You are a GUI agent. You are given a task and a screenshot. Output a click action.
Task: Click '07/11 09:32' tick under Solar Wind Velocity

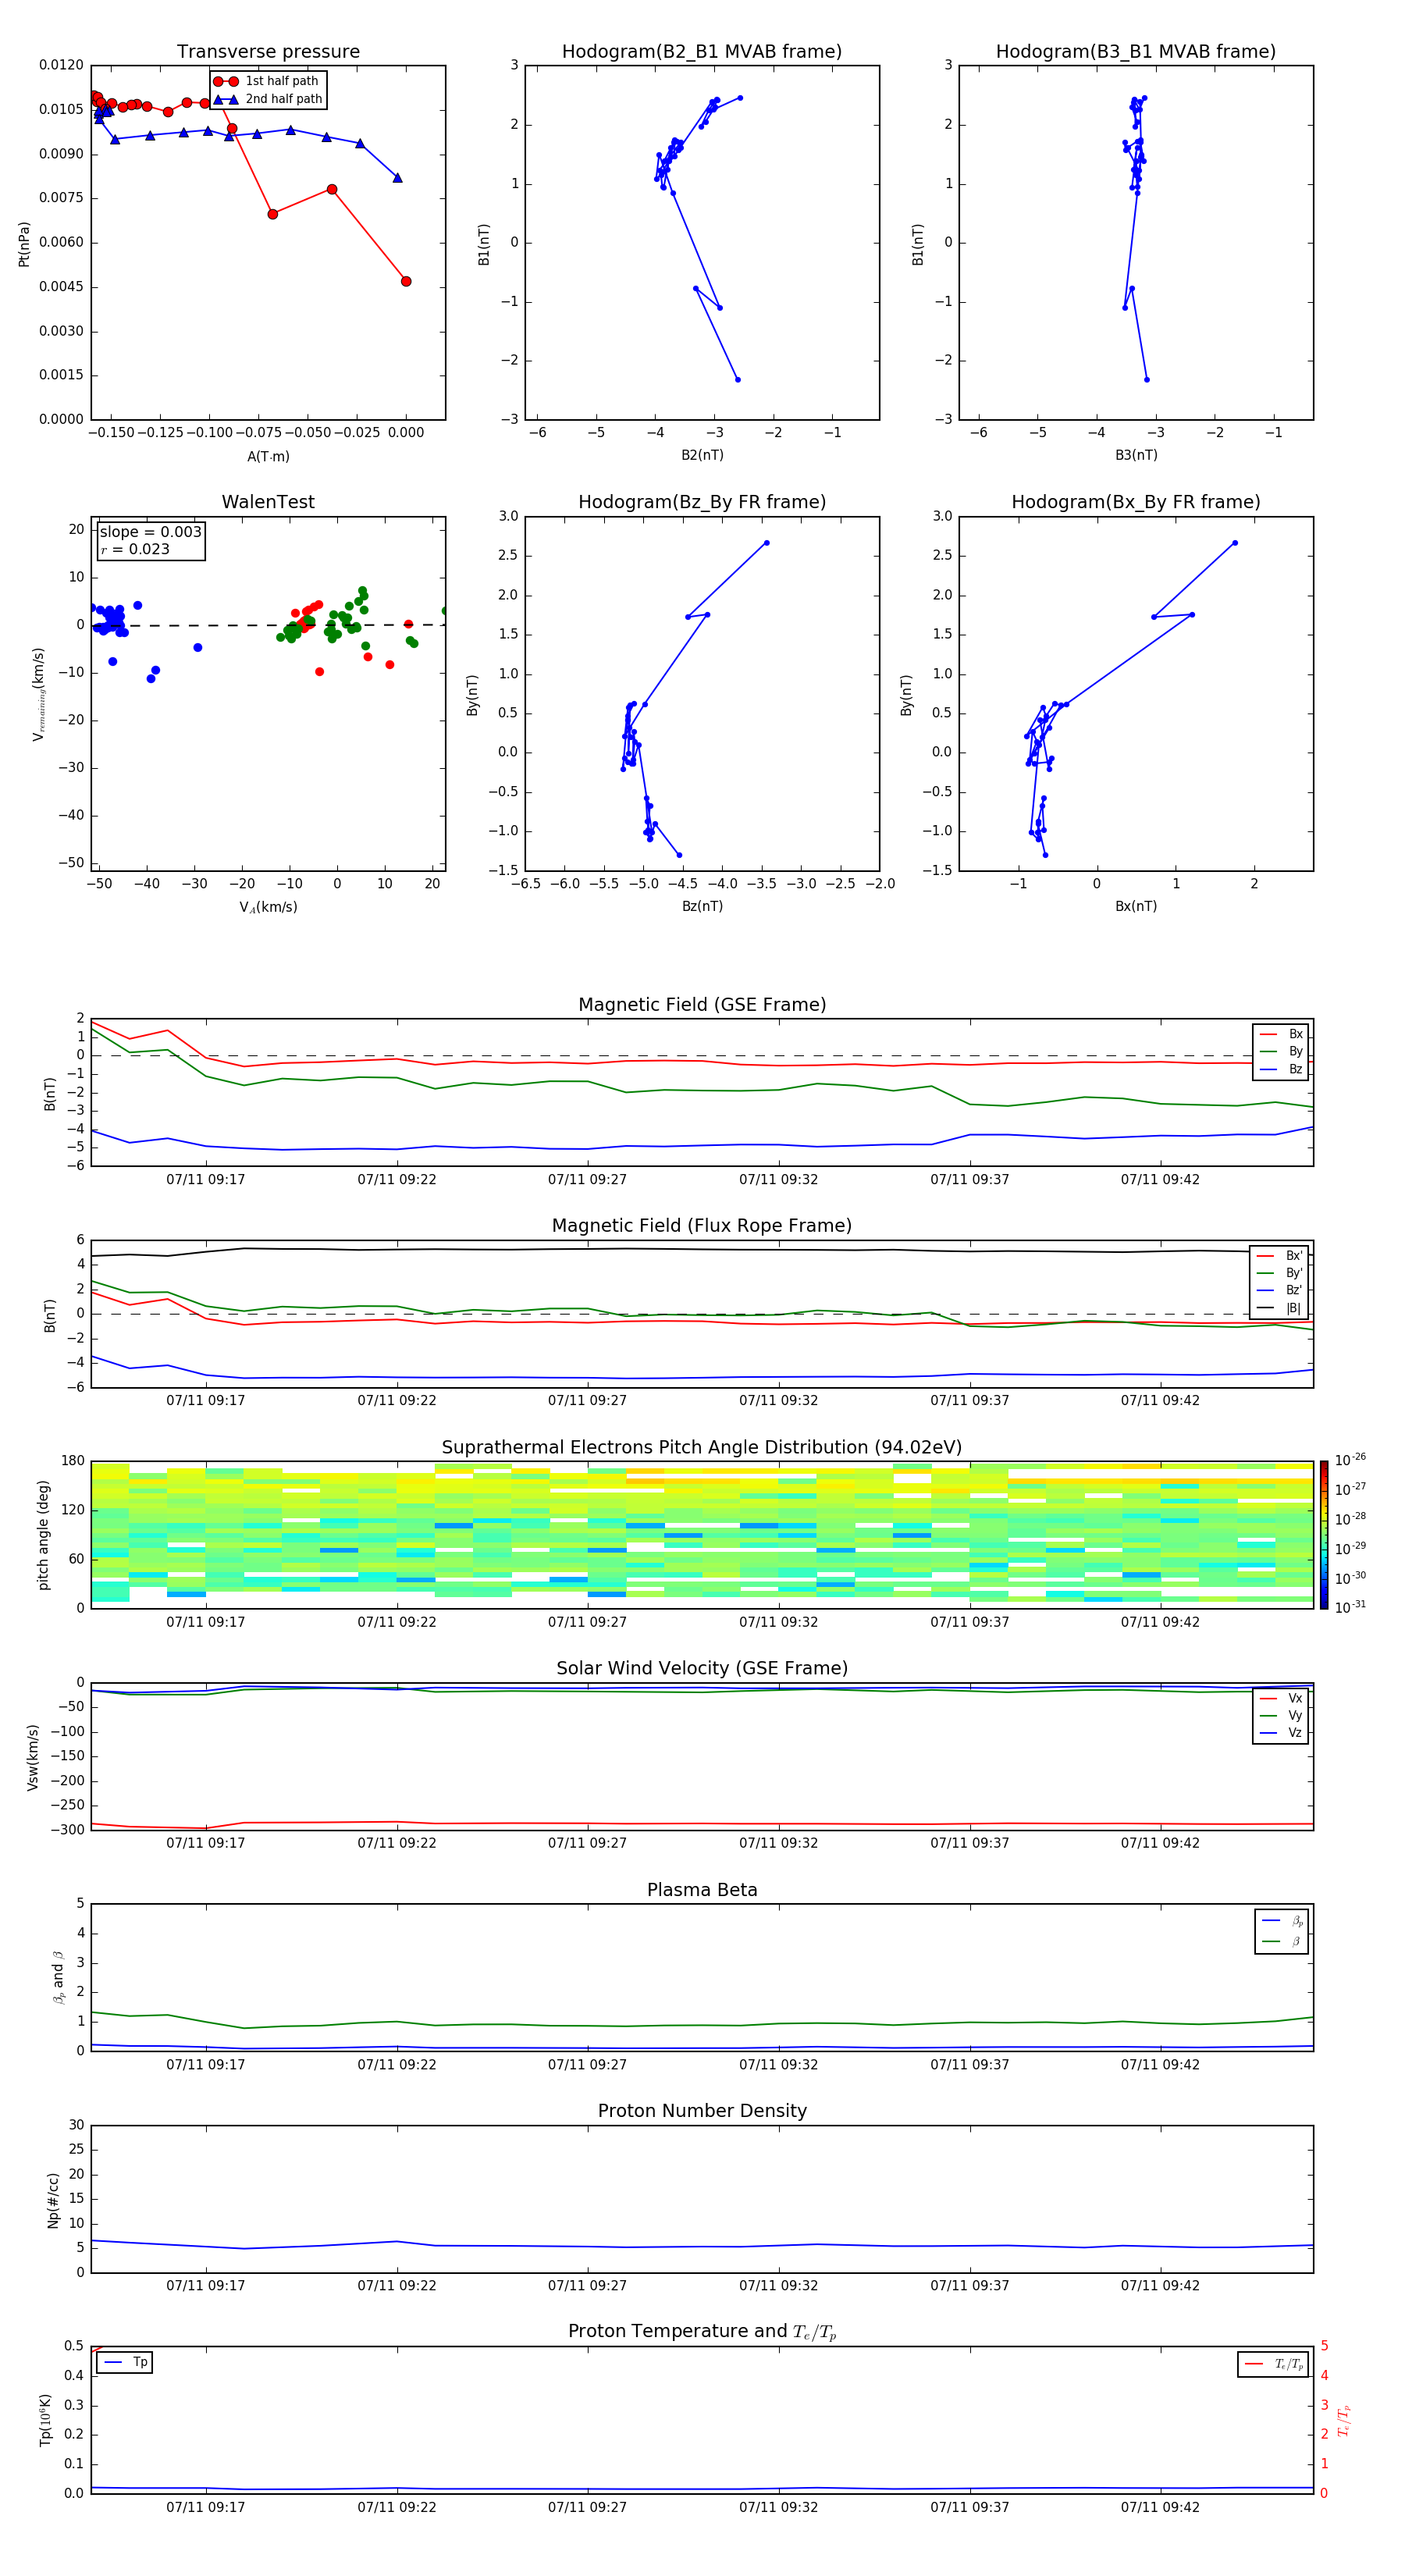778,1843
